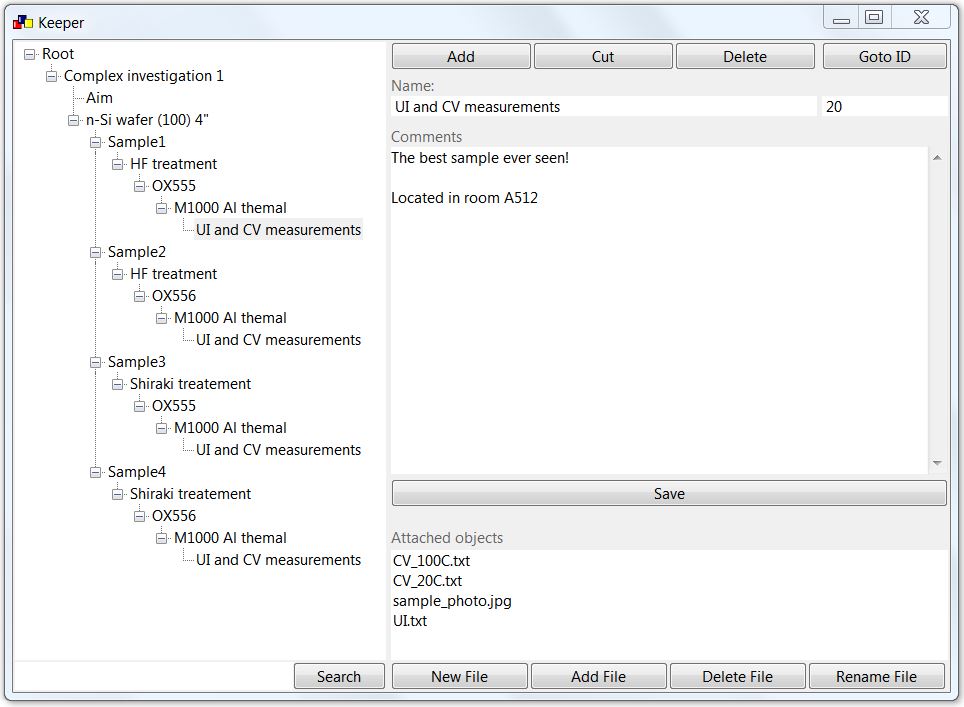
Task: Click the Delete File button
Action: (x=737, y=677)
